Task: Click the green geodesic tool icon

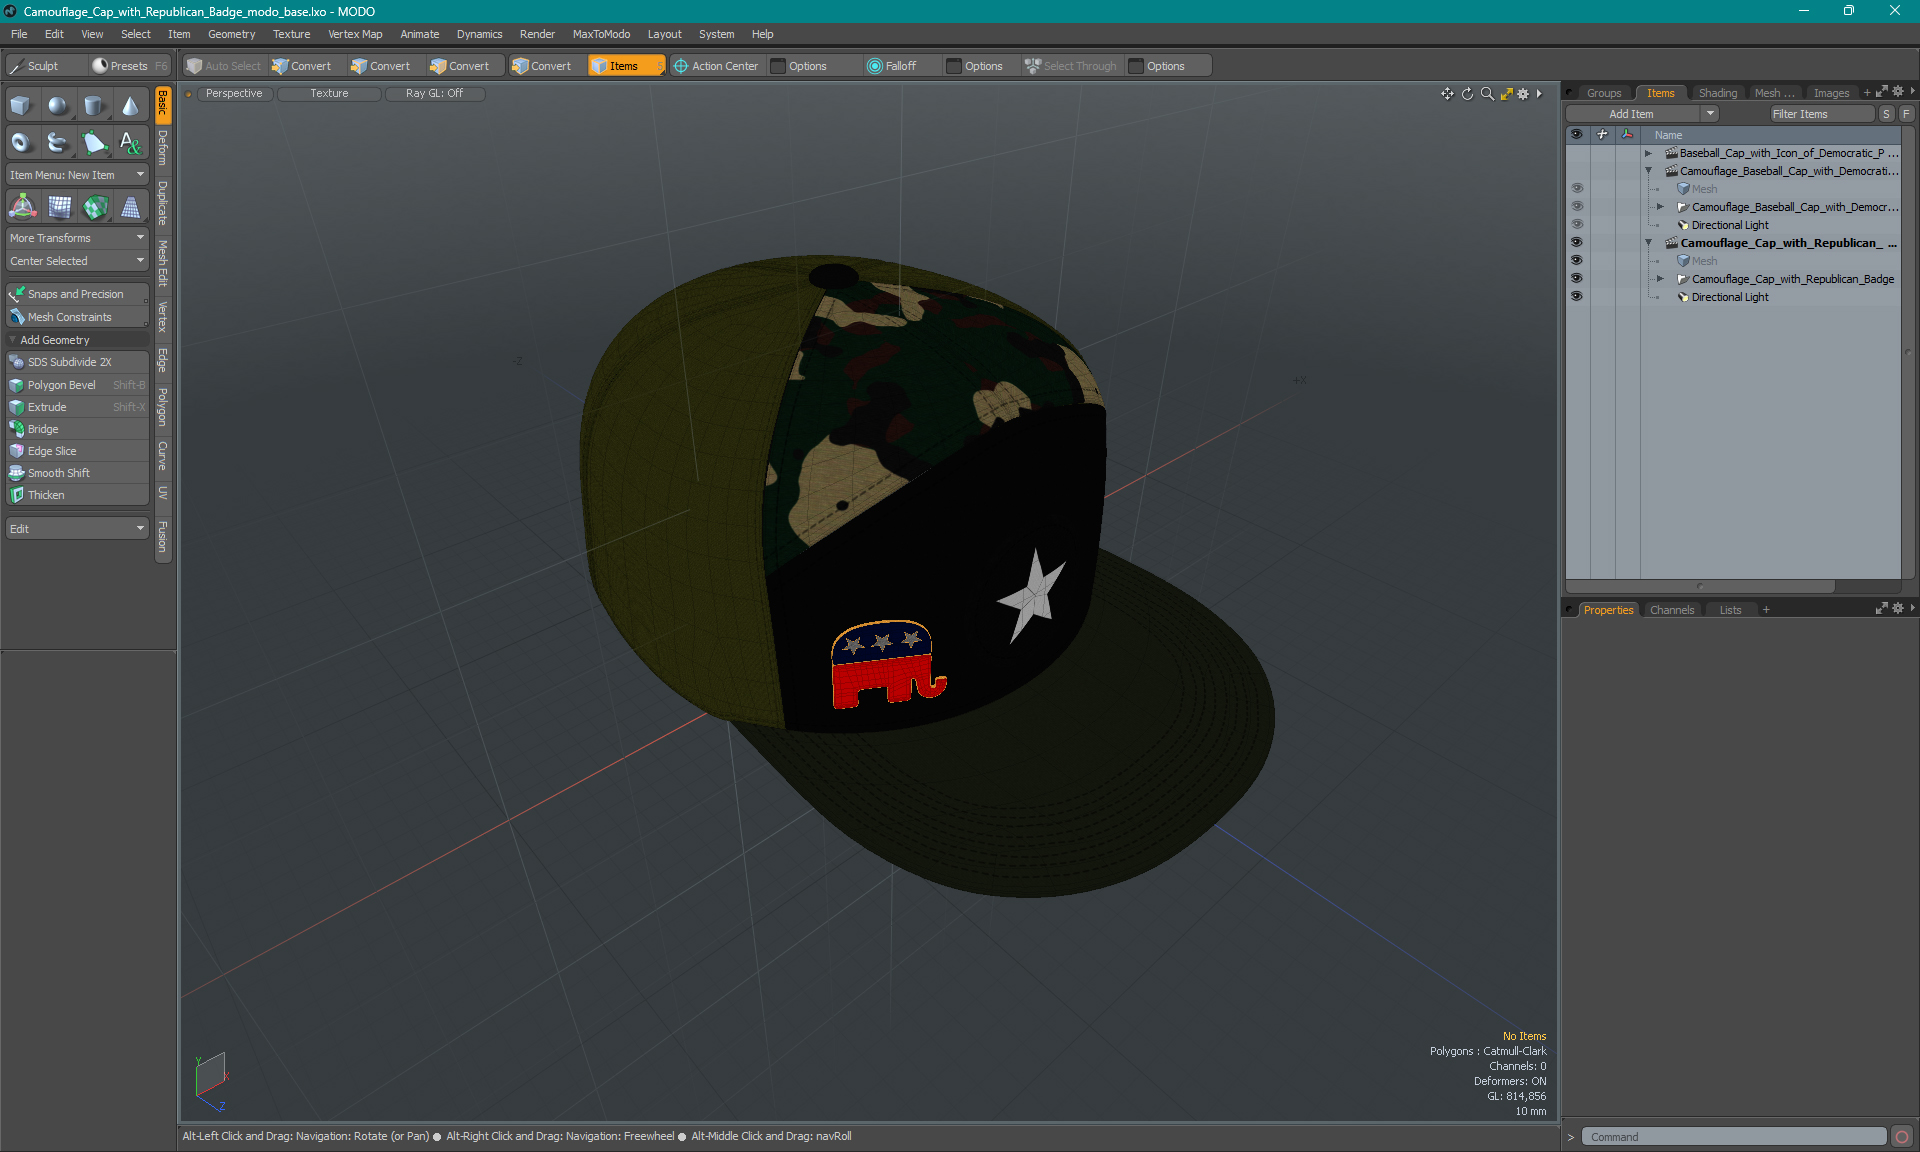Action: tap(94, 207)
